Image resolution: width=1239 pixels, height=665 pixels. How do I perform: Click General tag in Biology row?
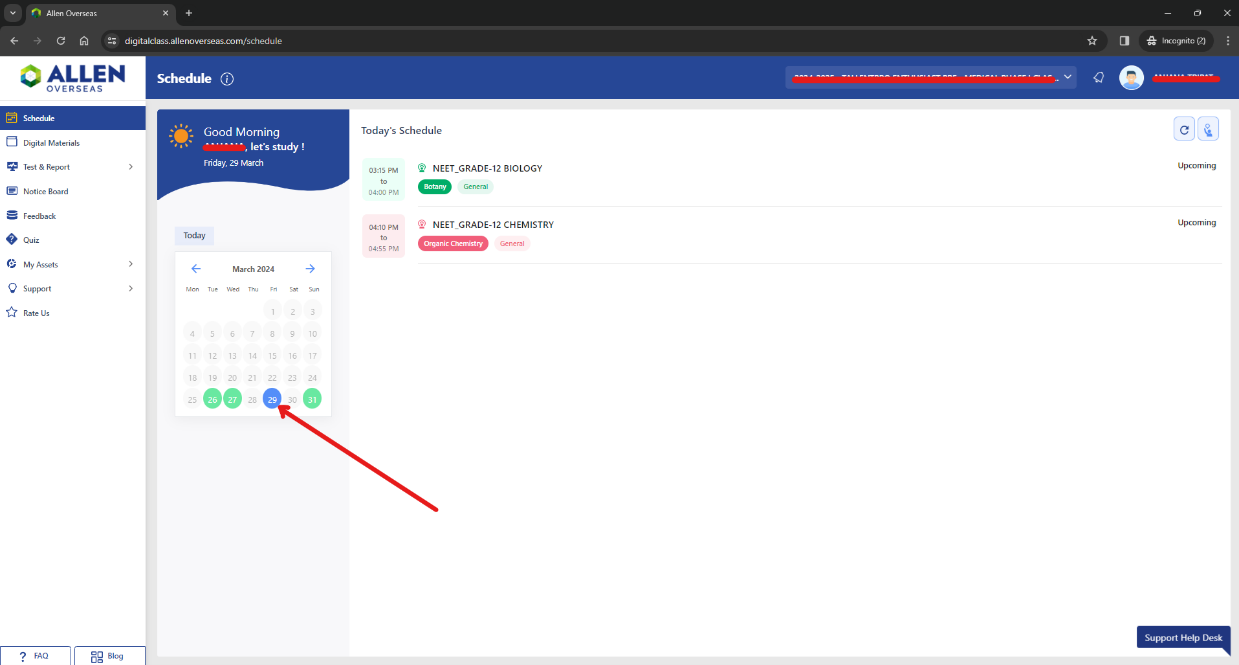pyautogui.click(x=476, y=187)
